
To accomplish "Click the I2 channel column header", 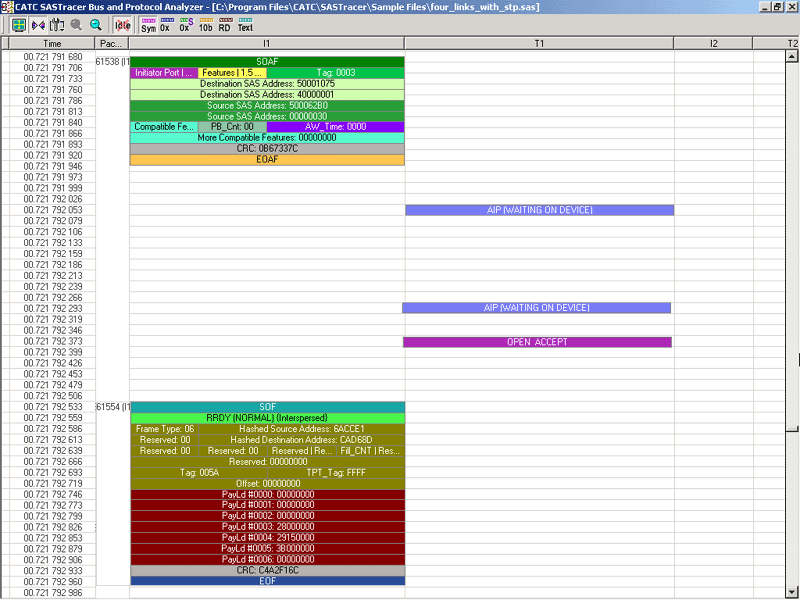I will 713,43.
